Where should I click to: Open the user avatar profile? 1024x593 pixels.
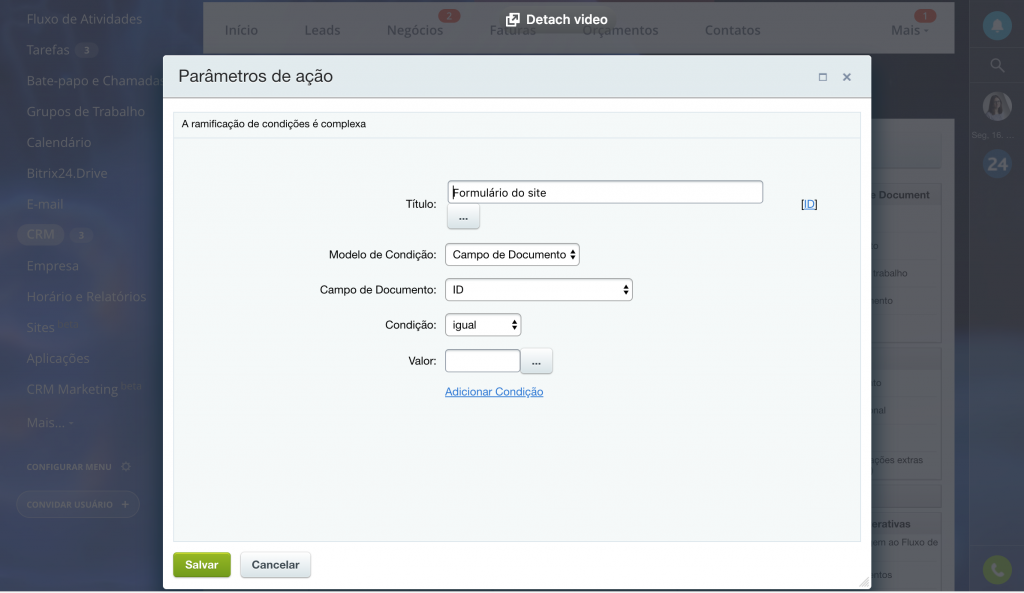point(997,106)
